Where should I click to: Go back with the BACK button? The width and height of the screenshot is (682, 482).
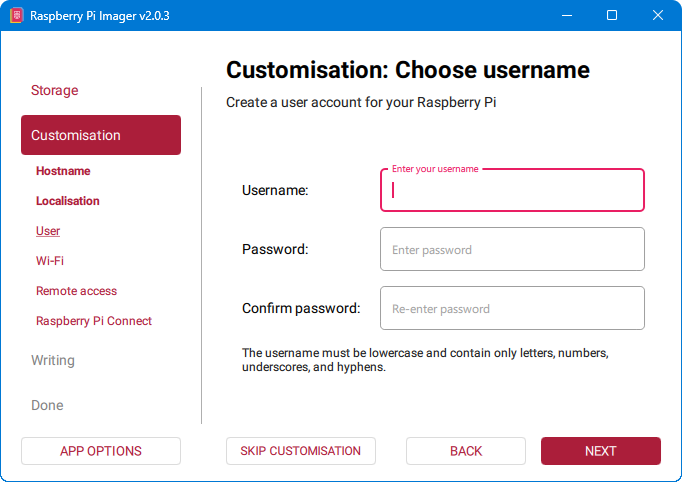click(466, 451)
